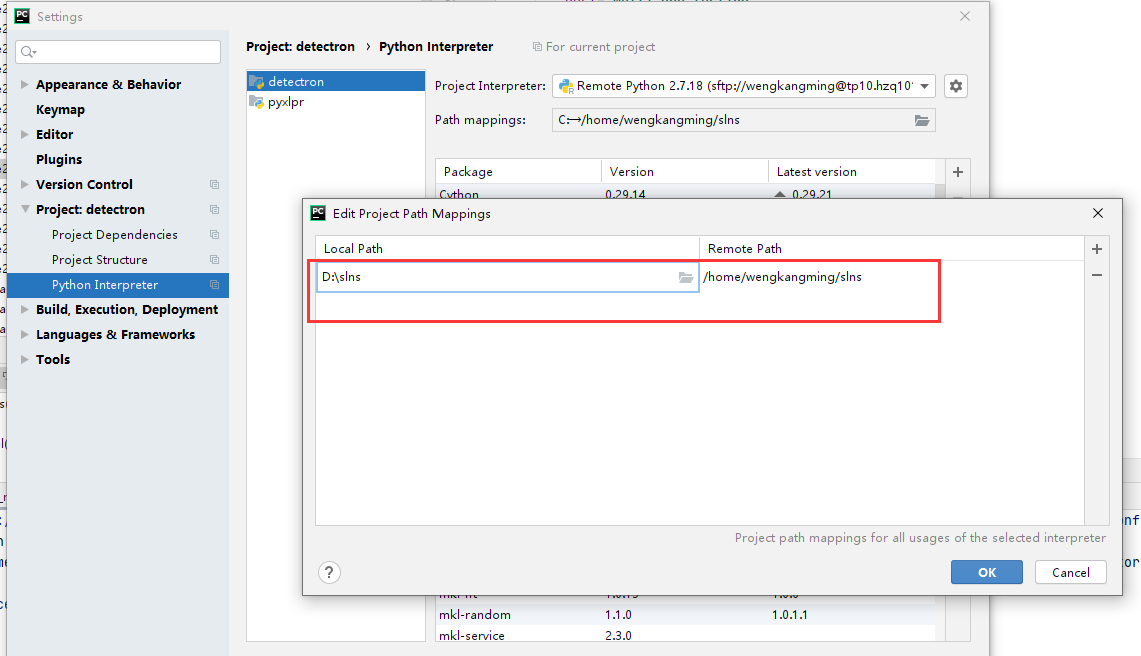Click the interpreter settings gear icon

(x=955, y=86)
